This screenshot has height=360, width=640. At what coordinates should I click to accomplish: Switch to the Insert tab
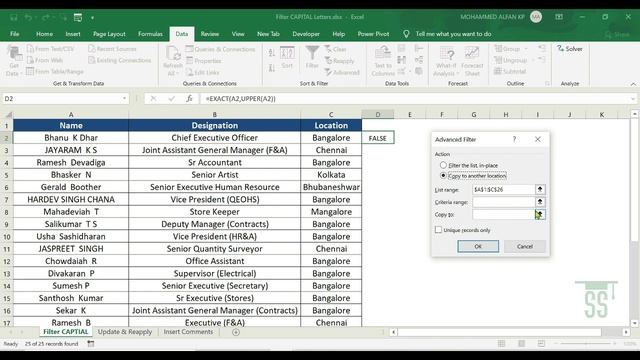click(73, 34)
